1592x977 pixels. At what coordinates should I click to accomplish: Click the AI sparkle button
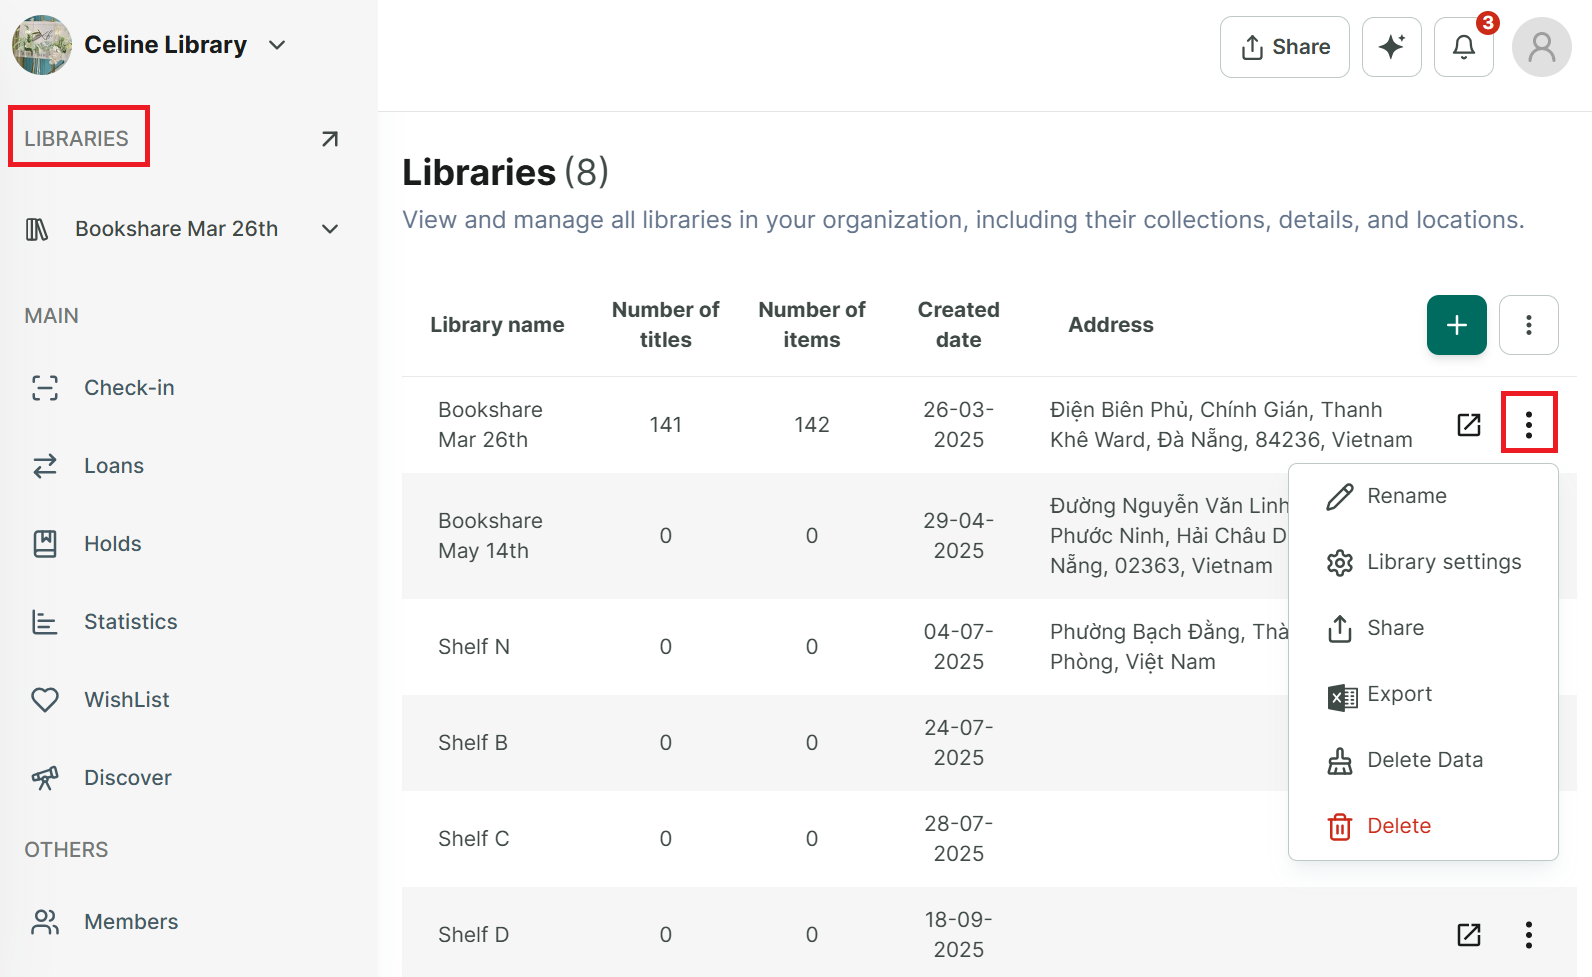(x=1391, y=47)
